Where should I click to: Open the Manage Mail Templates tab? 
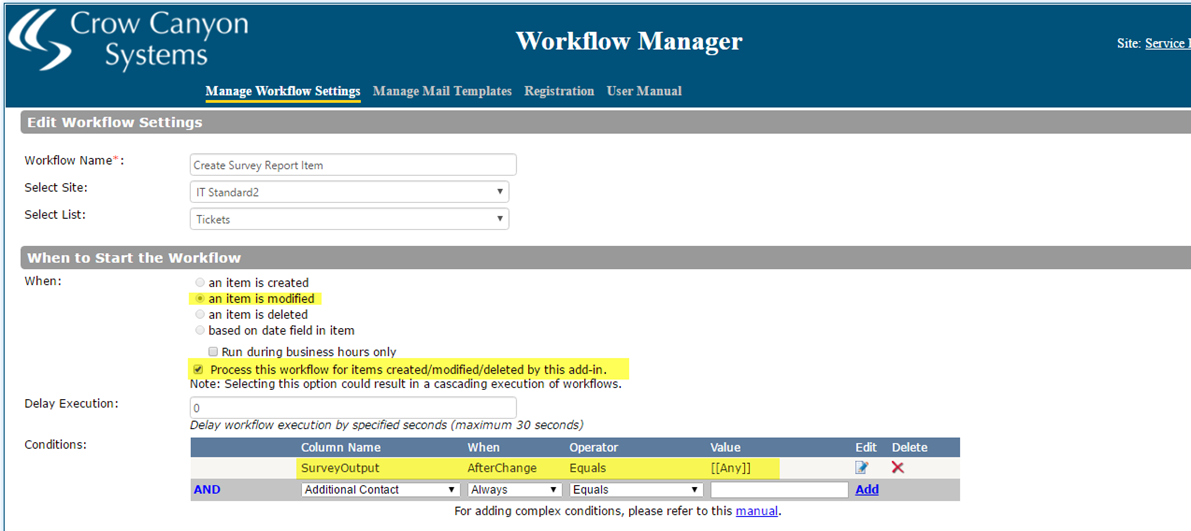click(x=442, y=91)
